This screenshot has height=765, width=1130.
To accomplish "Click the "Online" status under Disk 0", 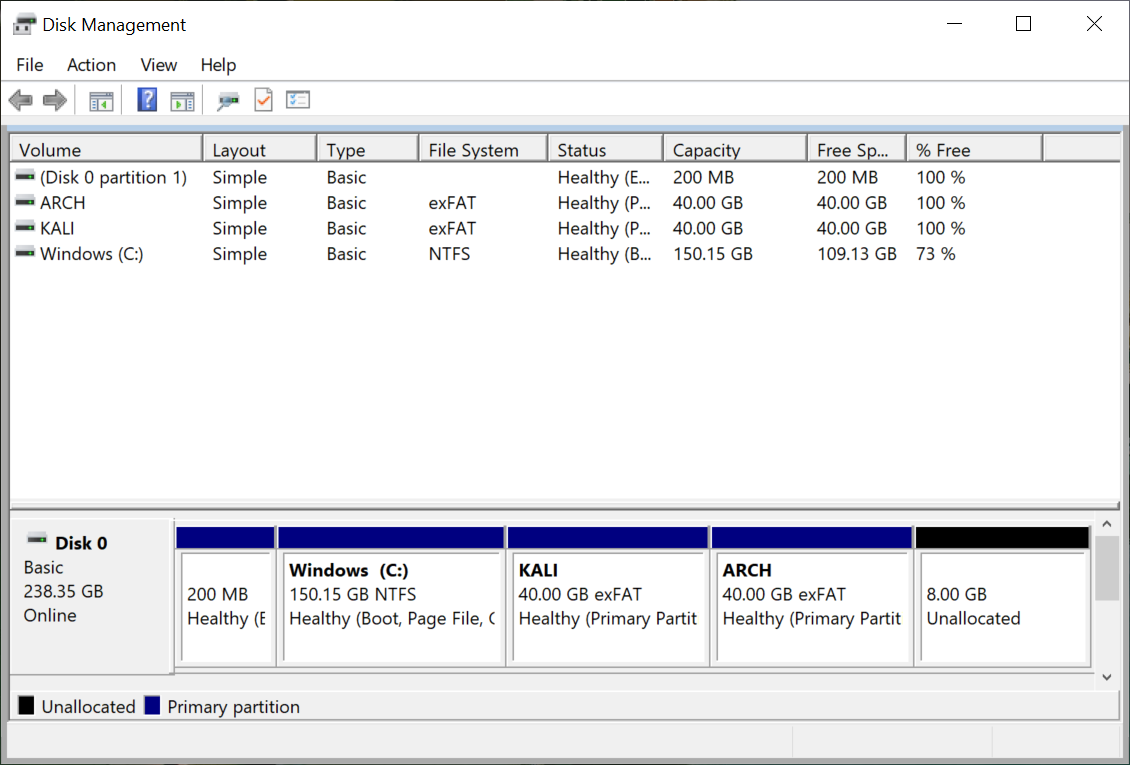I will [50, 616].
